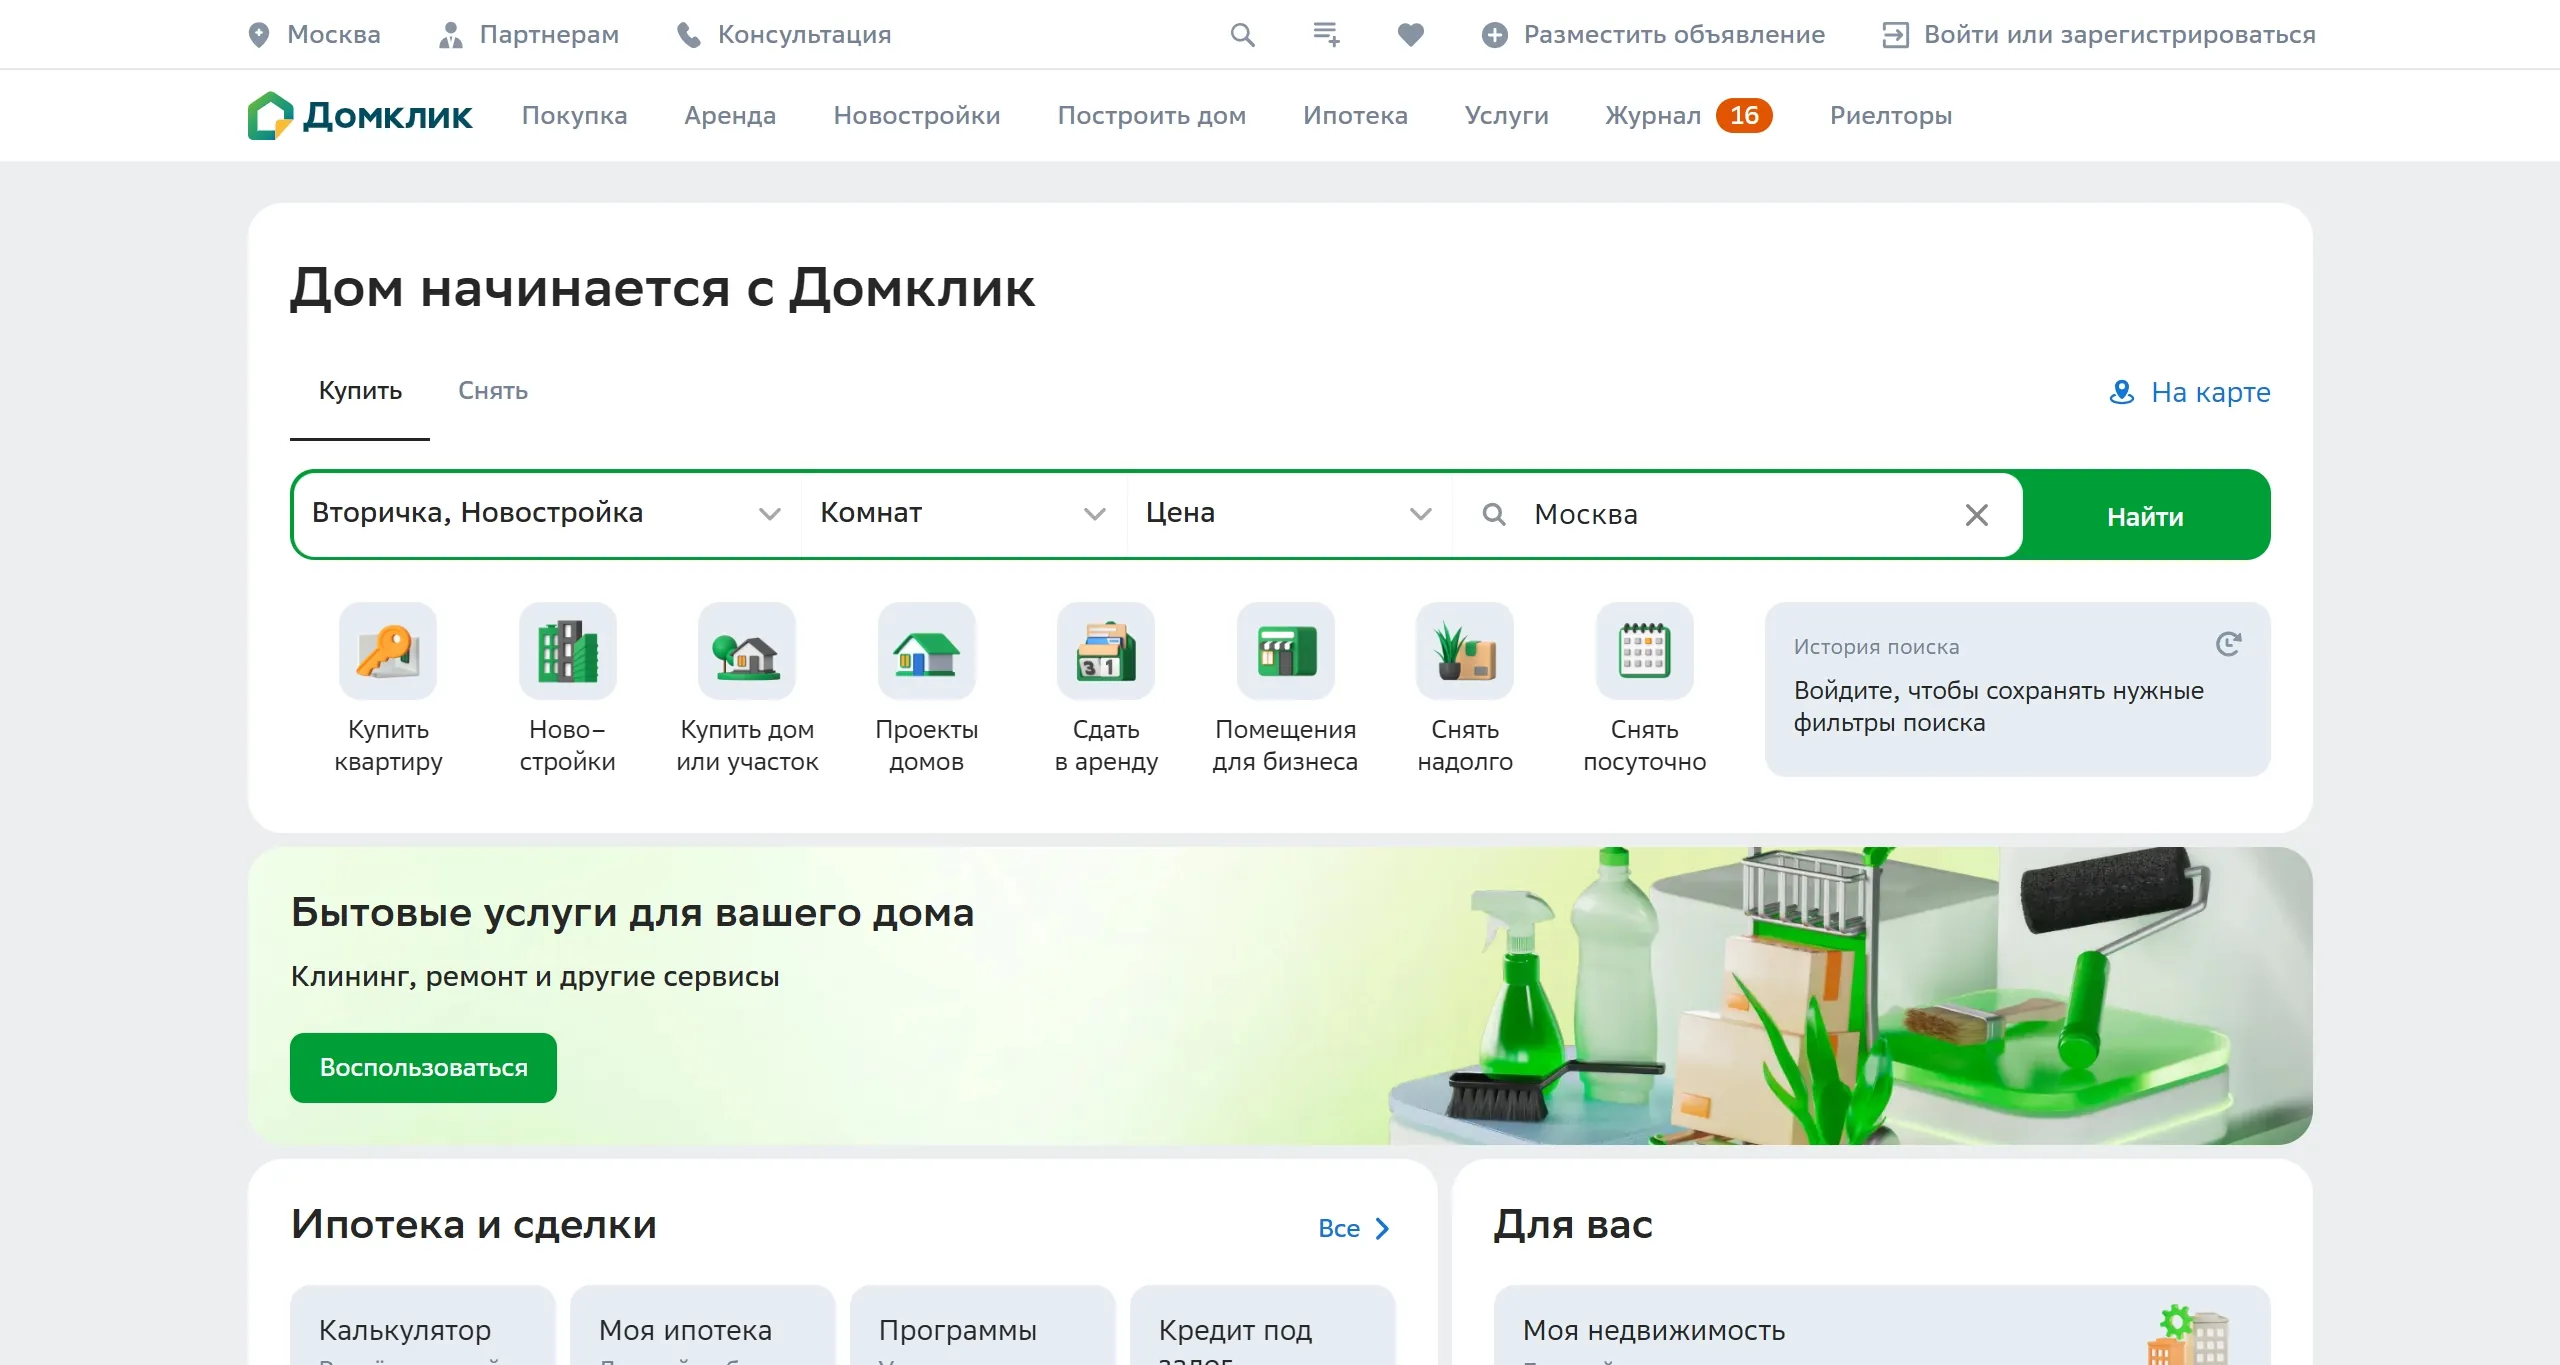Click the Воспользоваться button
Screen dimensions: 2560x1365
423,1068
